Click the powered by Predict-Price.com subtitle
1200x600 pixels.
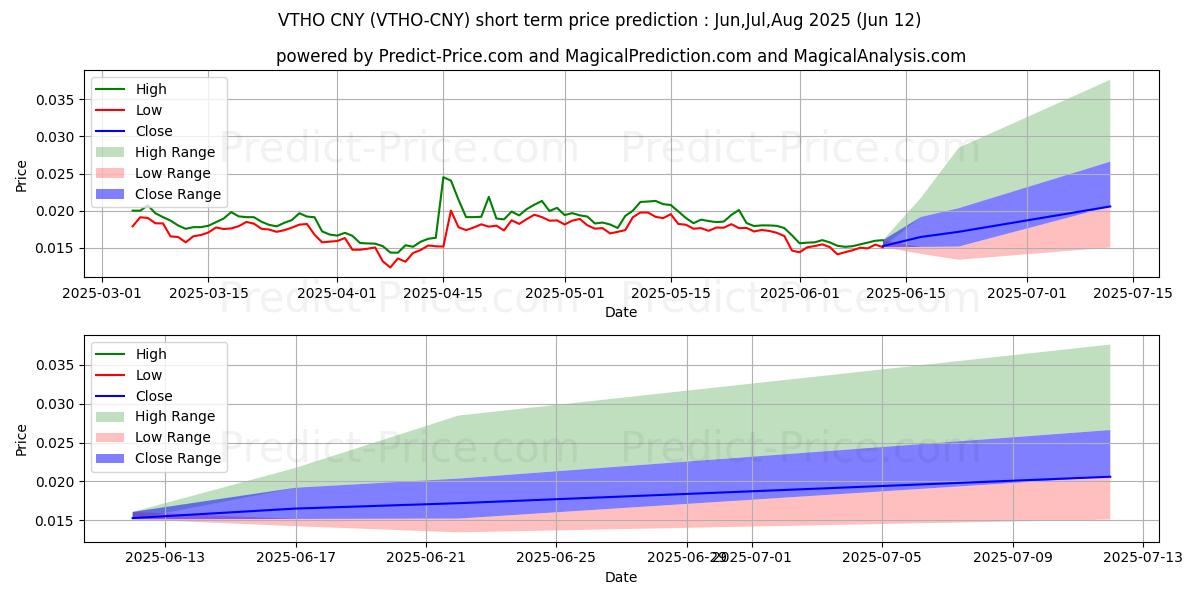pyautogui.click(x=621, y=56)
